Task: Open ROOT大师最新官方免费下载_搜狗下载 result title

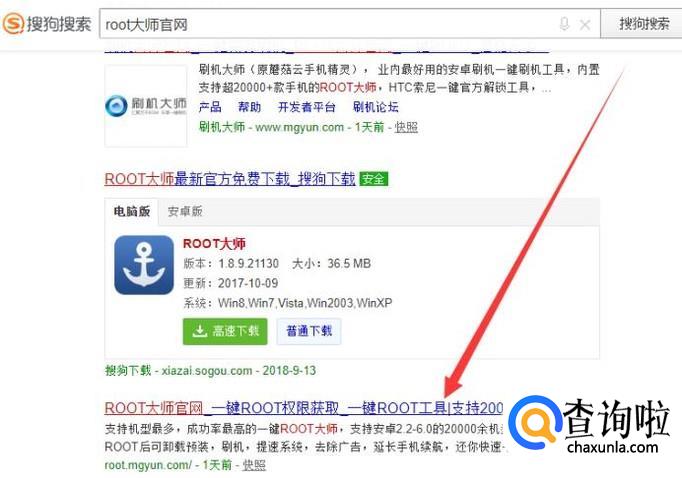Action: [x=230, y=179]
